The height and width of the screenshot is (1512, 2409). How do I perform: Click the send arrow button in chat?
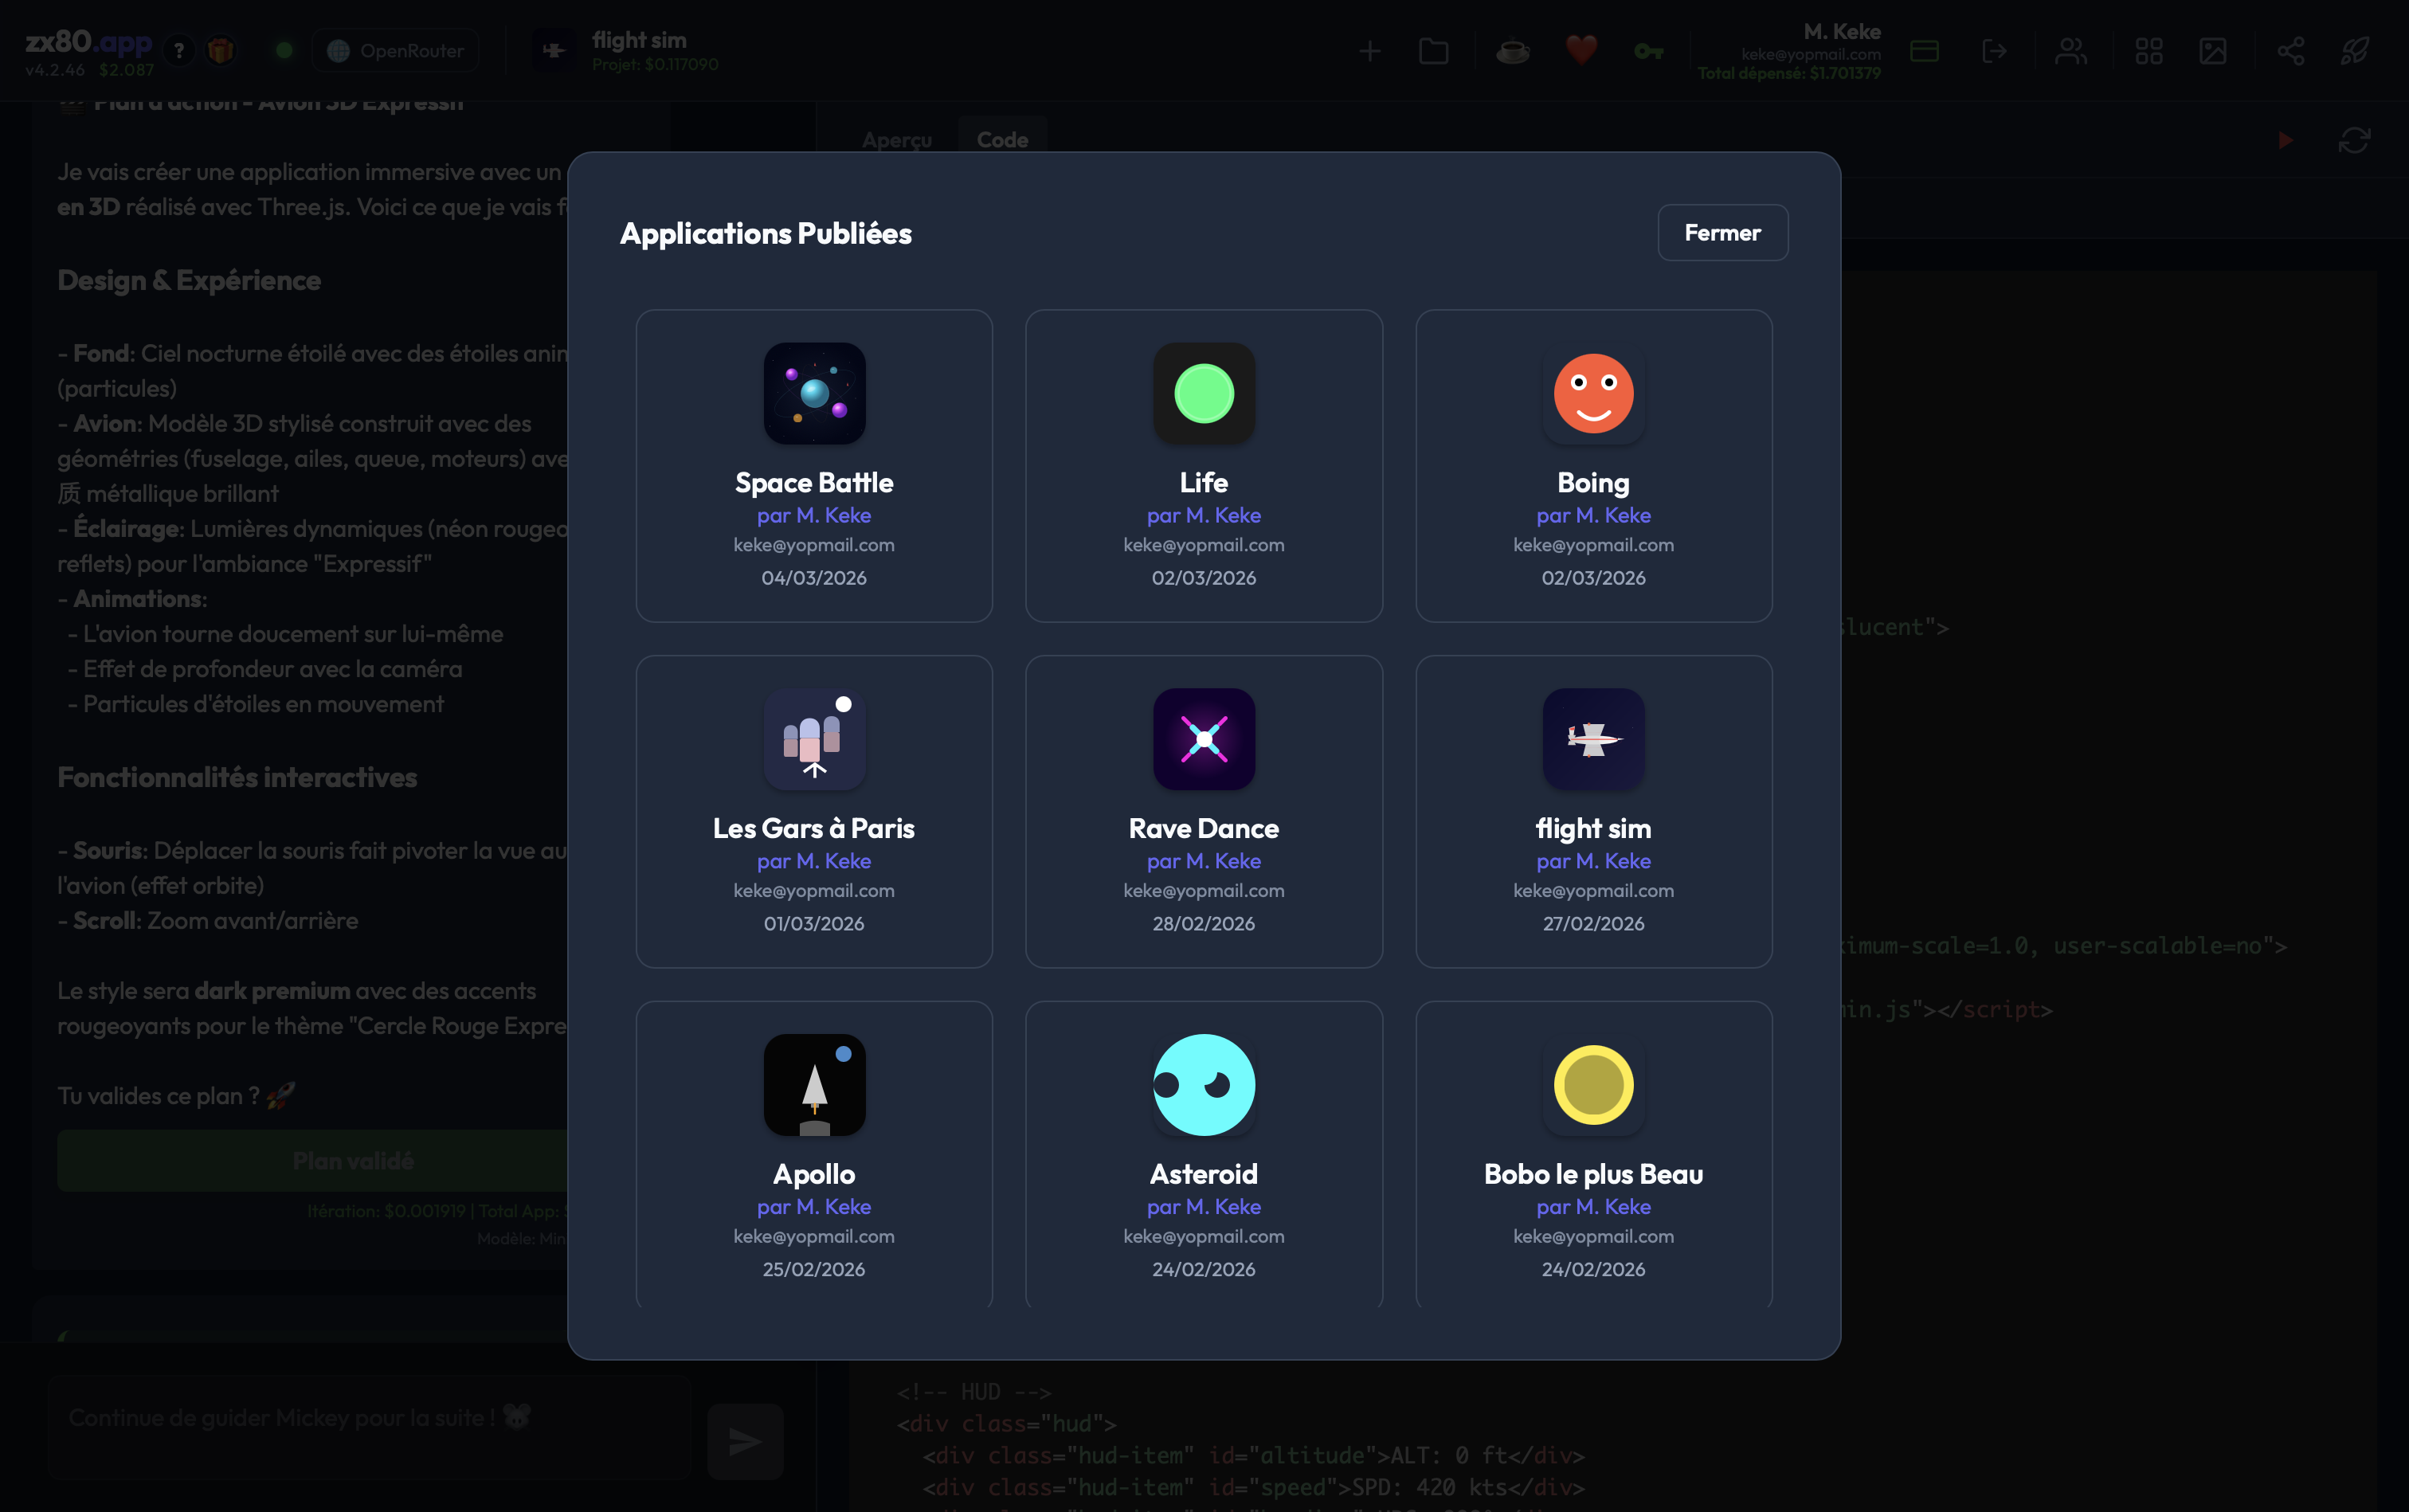click(745, 1441)
